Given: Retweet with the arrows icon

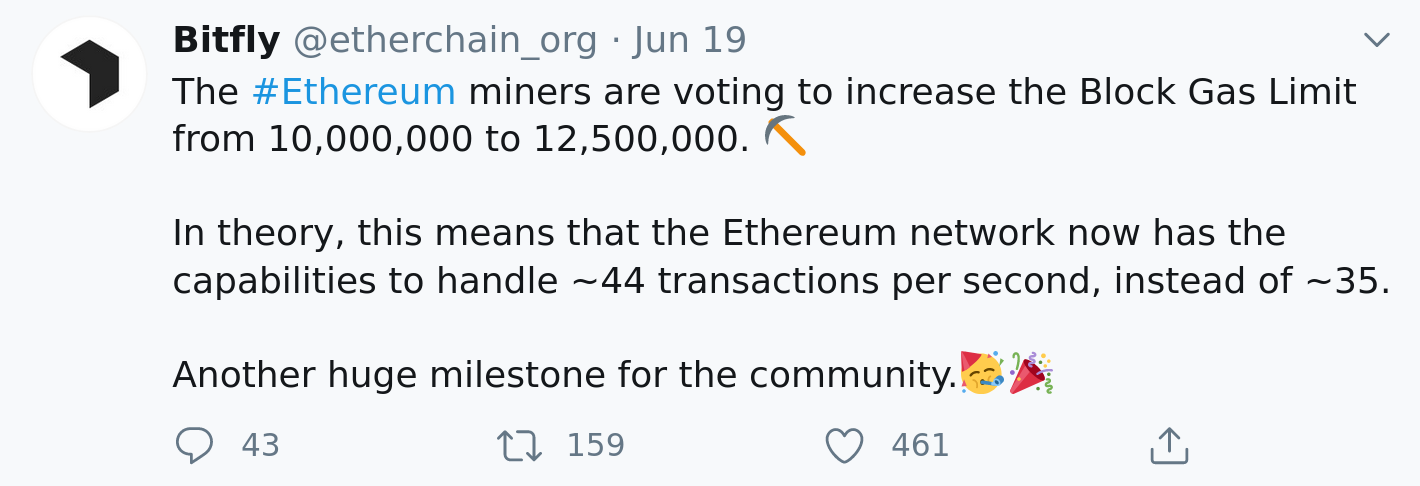Looking at the screenshot, I should coord(519,446).
